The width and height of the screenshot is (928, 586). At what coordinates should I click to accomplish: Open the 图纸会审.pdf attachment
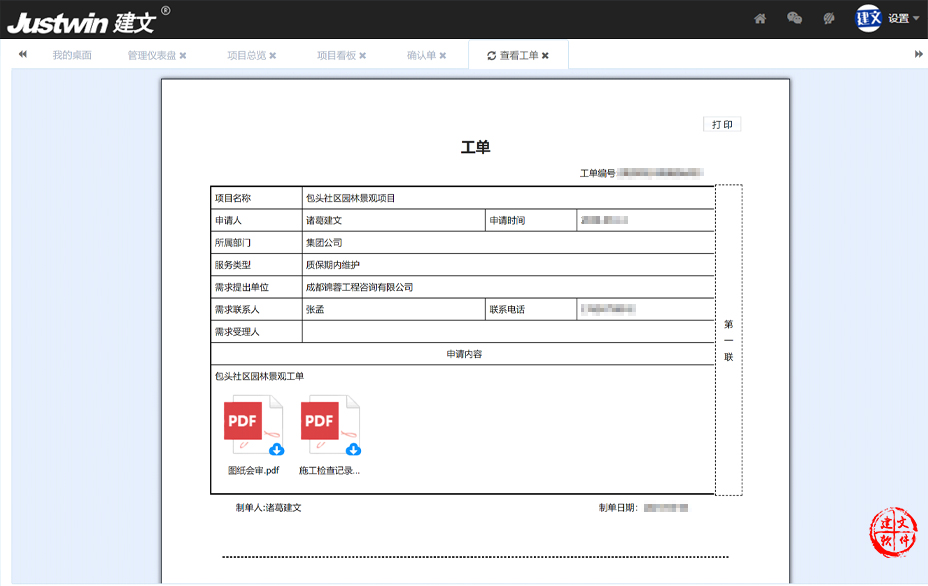245,422
